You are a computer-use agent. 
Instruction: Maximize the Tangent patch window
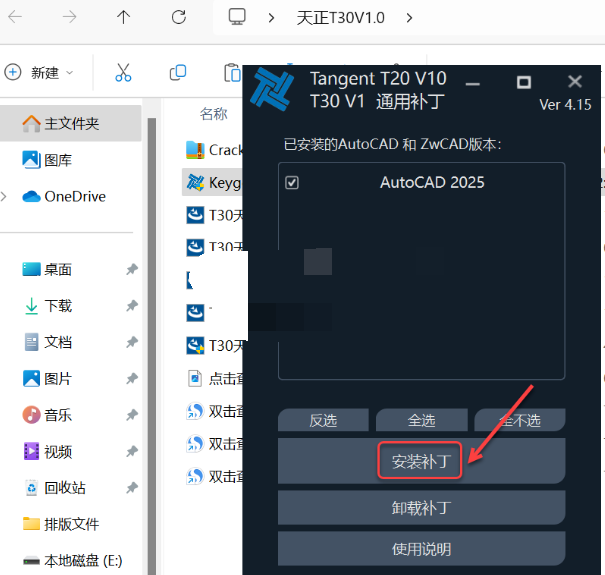[524, 82]
